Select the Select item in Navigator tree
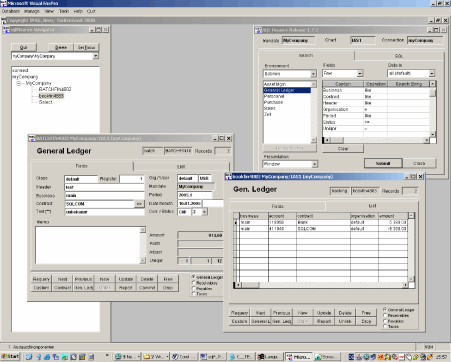Screen dimensions: 451x362 [45, 102]
